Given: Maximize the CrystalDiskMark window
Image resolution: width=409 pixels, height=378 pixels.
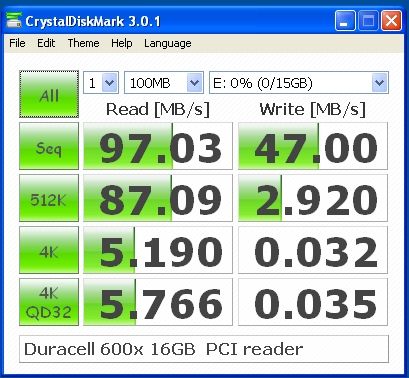Looking at the screenshot, I should [368, 21].
